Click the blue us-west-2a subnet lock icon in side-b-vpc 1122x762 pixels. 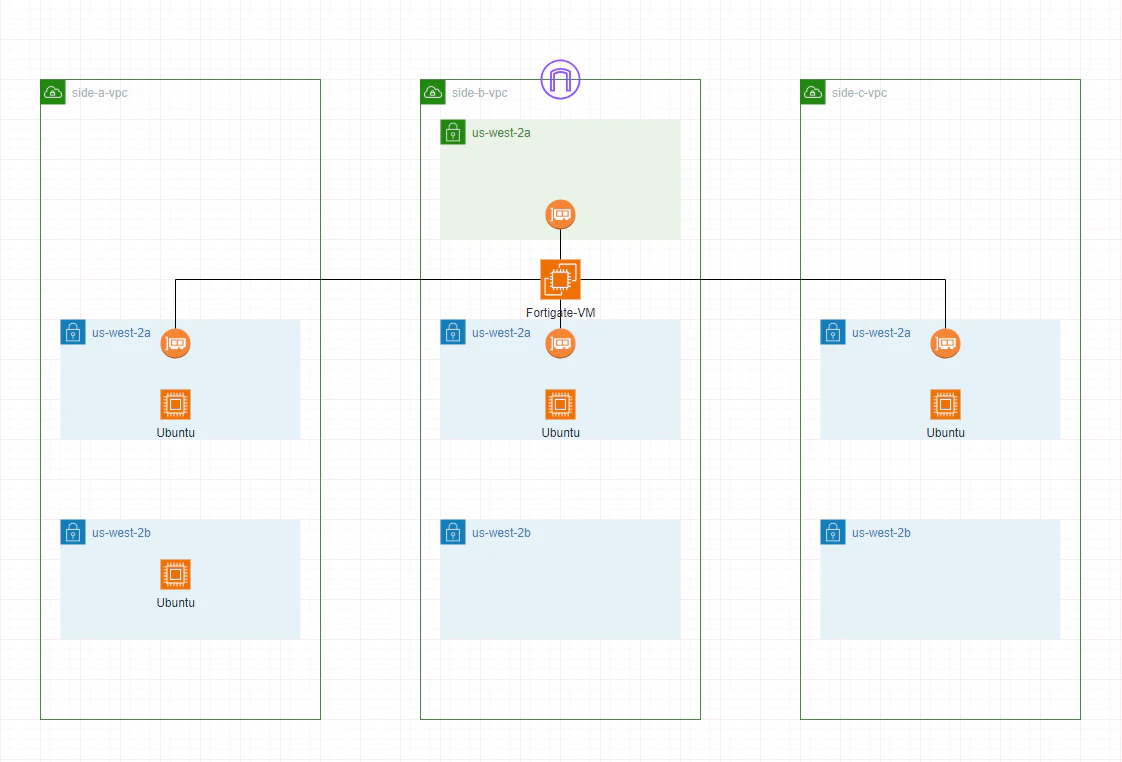point(453,332)
